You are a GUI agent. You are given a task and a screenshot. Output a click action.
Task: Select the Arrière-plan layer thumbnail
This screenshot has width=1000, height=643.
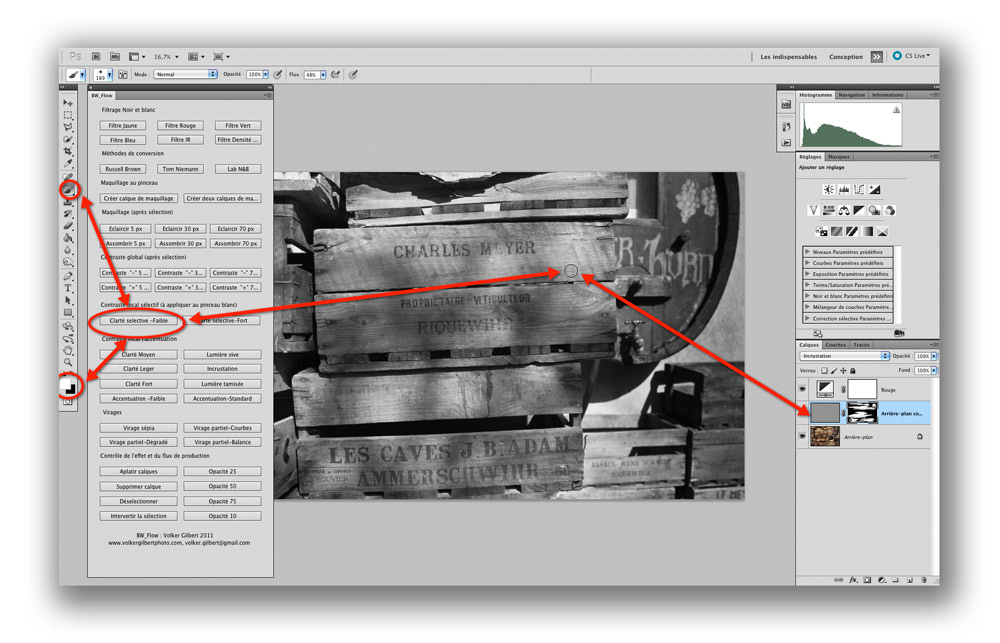[824, 436]
